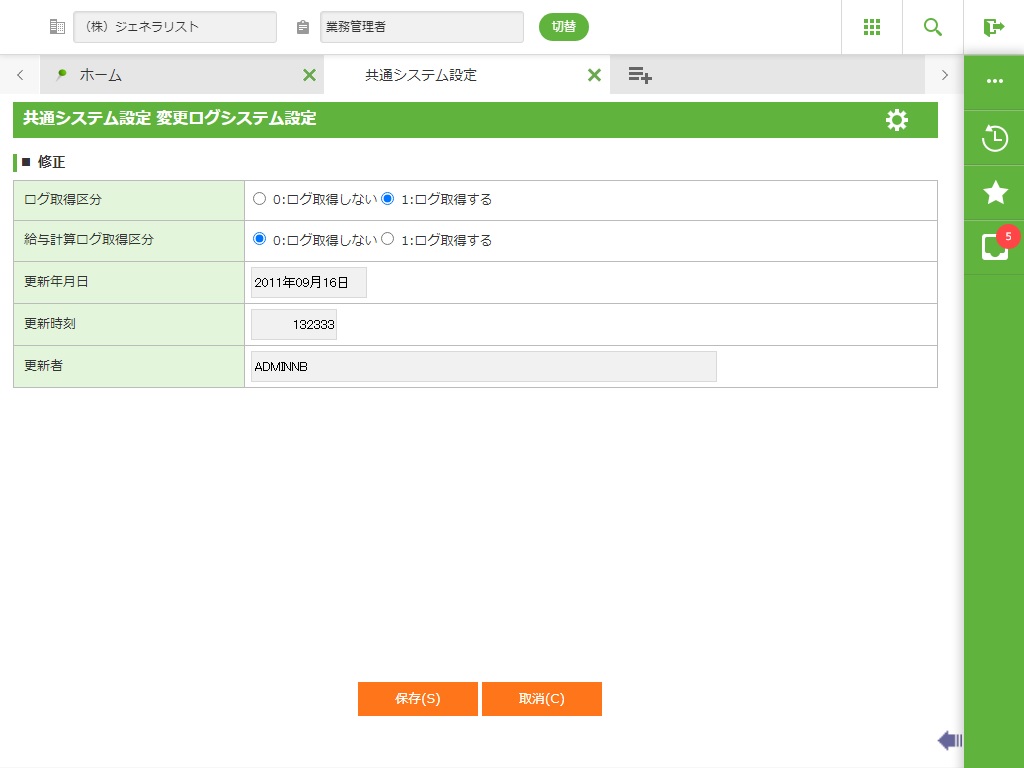Open the history clock icon in sidebar

(x=994, y=138)
